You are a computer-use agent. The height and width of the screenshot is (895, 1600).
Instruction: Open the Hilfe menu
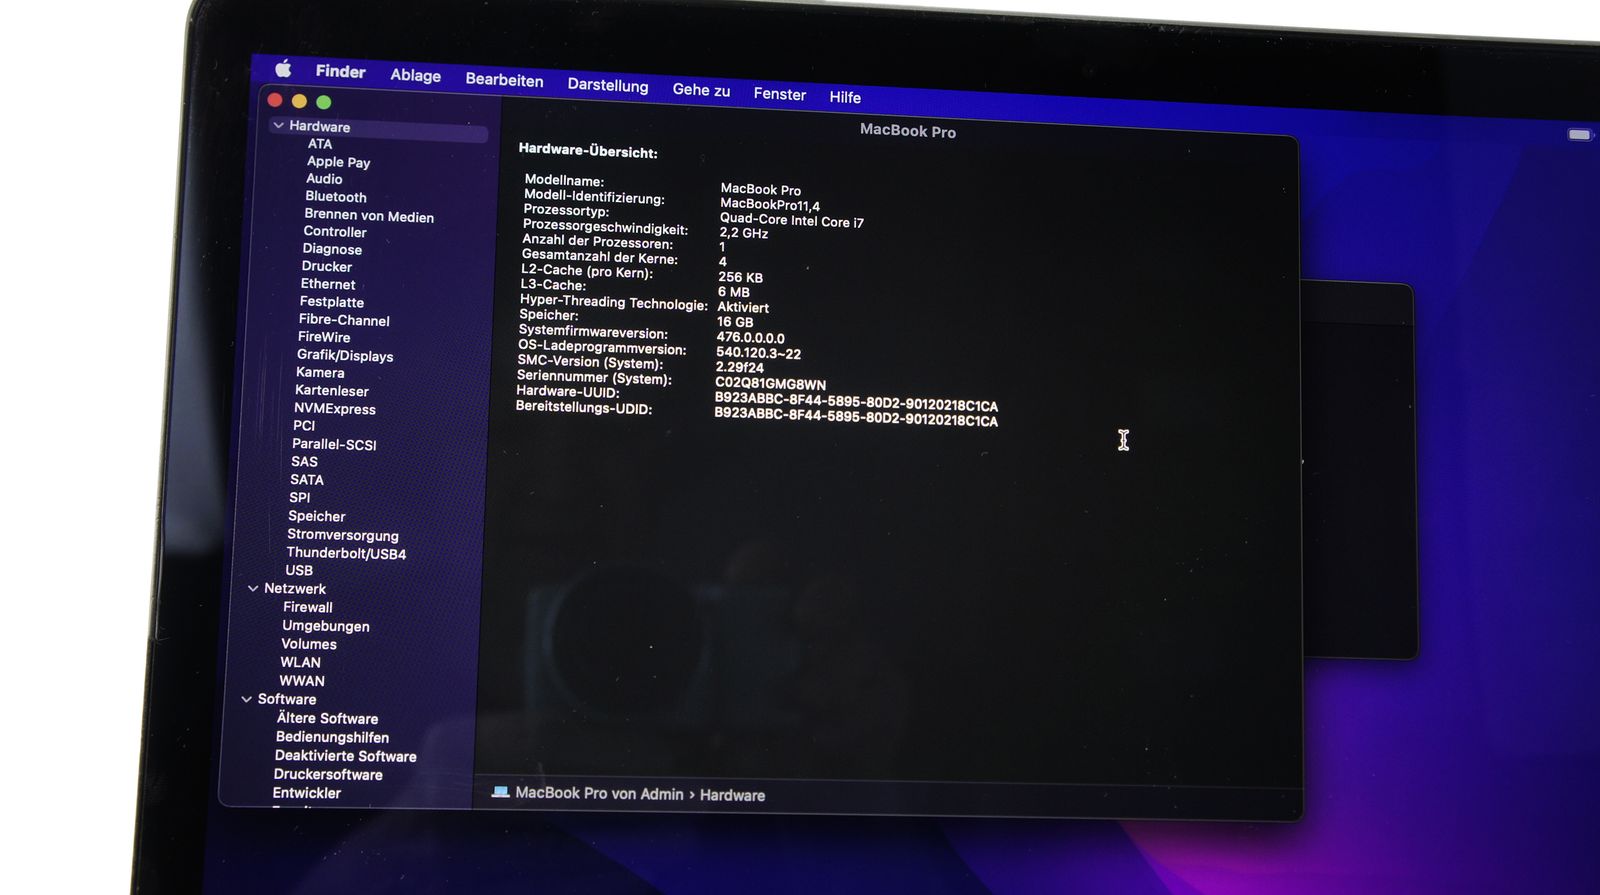(844, 97)
